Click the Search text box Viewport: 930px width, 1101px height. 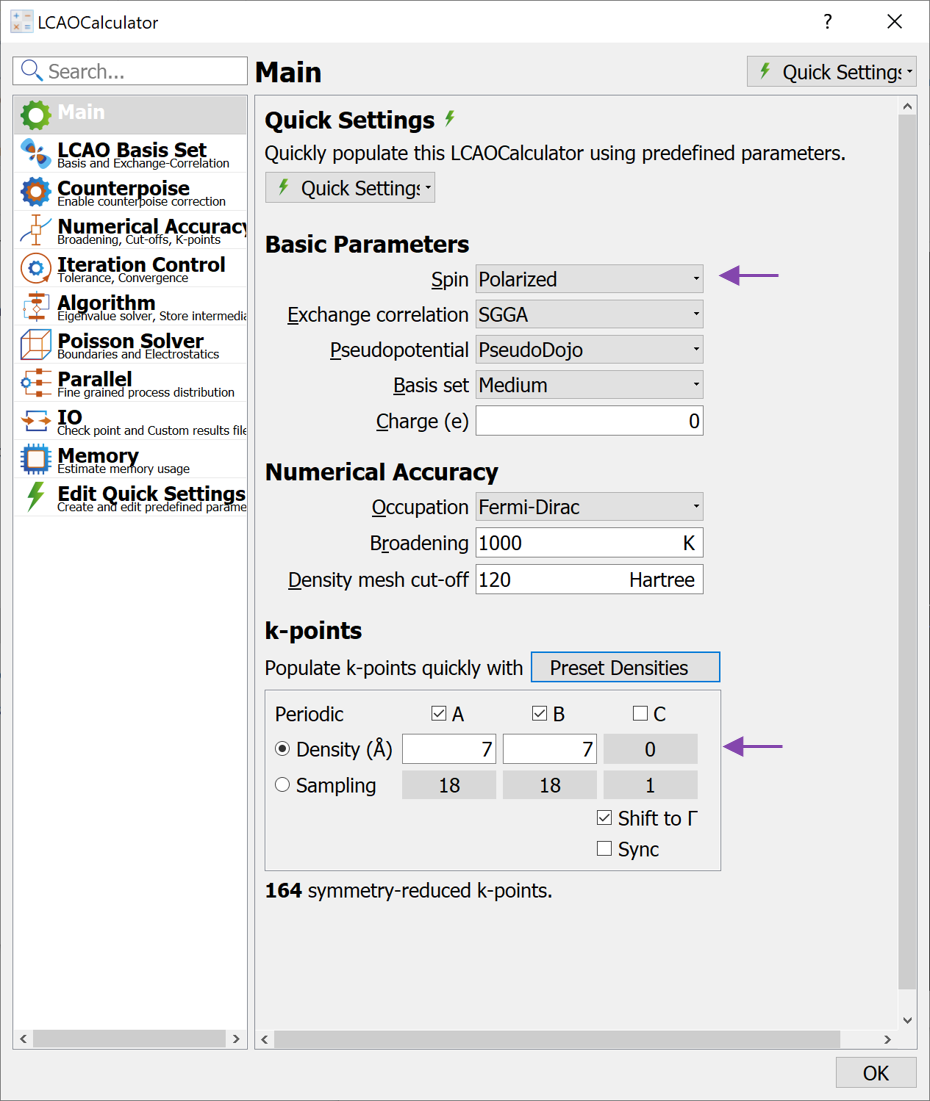pos(130,71)
